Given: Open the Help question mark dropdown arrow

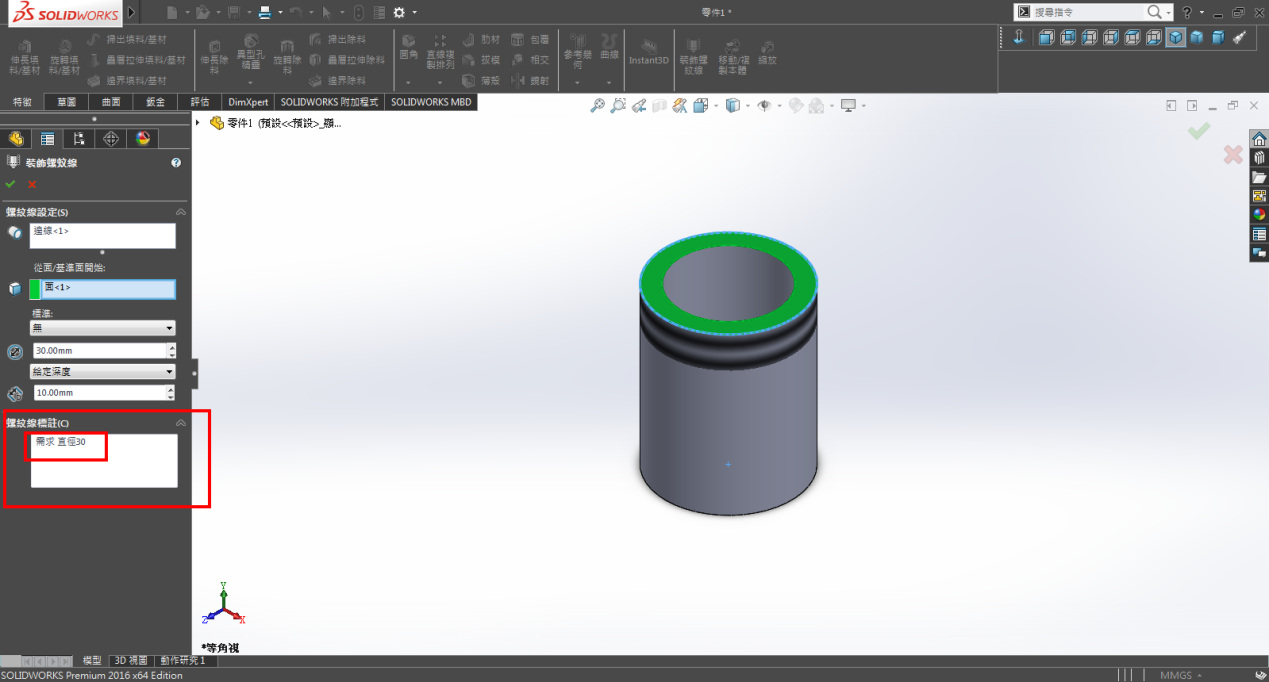Looking at the screenshot, I should tap(1203, 12).
